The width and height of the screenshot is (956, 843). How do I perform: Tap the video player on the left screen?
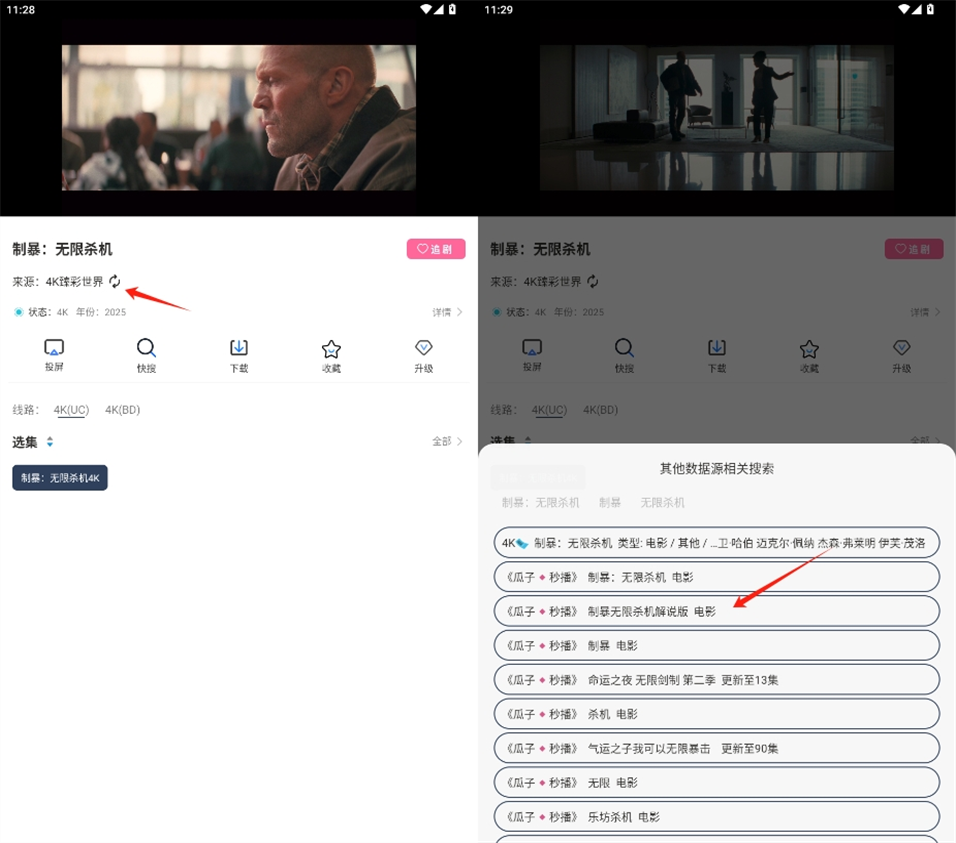pyautogui.click(x=239, y=118)
